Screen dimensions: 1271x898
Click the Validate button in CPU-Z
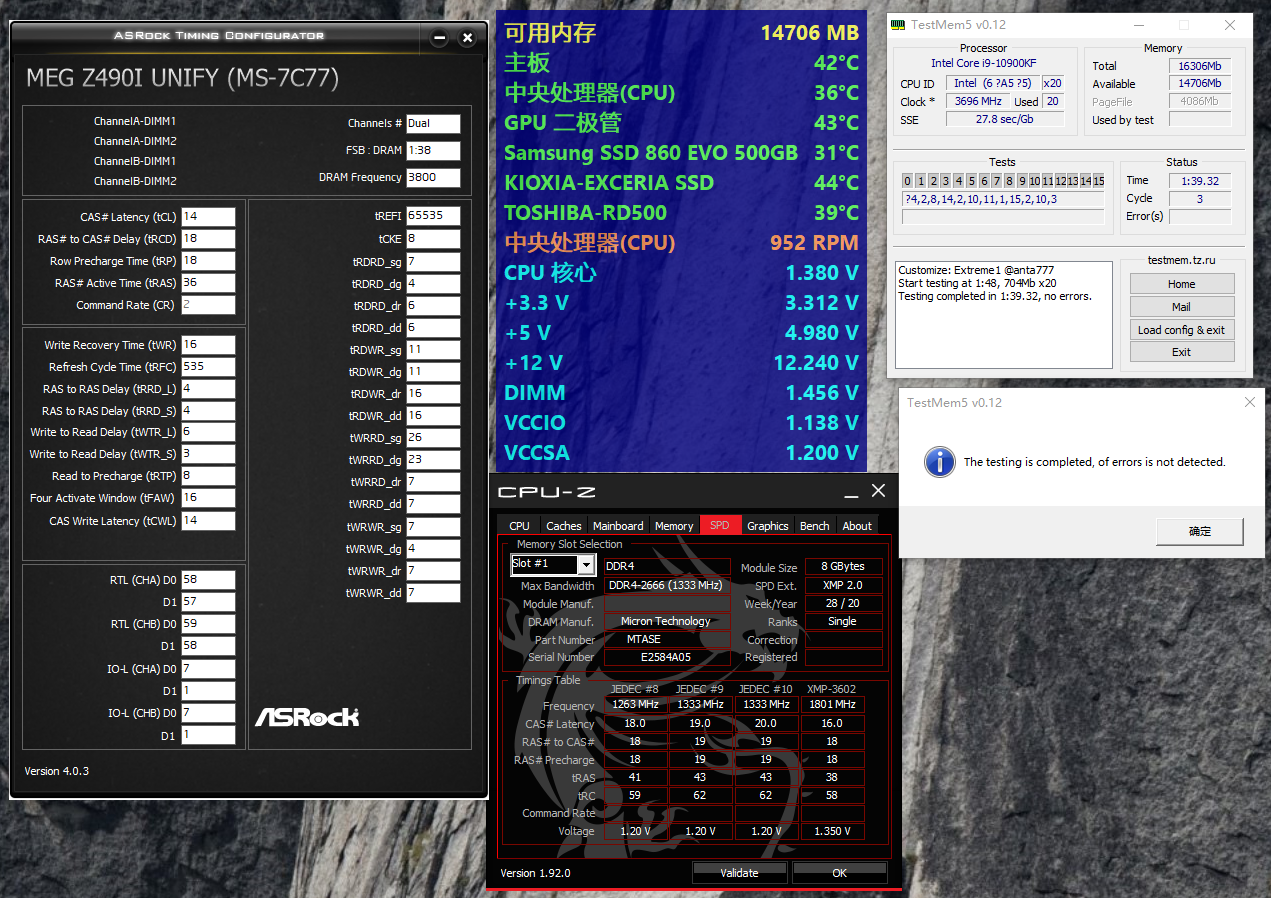tap(739, 873)
